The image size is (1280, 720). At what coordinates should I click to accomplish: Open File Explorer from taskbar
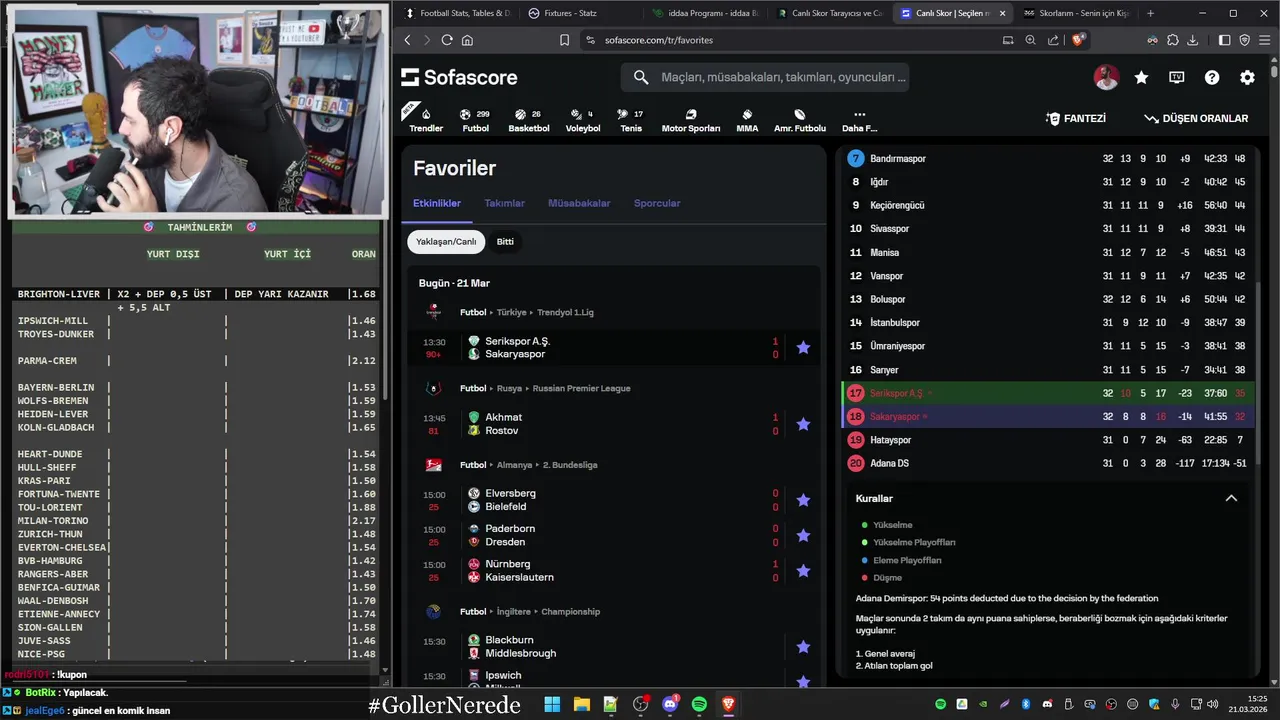(x=581, y=705)
